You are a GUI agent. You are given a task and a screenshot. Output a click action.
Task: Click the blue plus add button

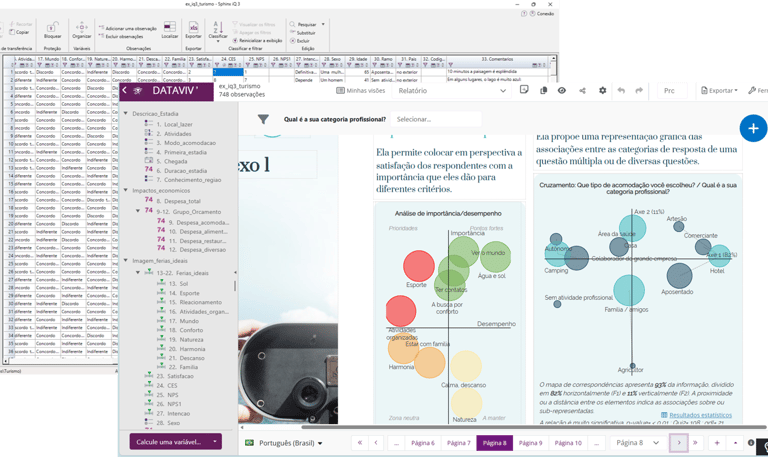click(753, 128)
